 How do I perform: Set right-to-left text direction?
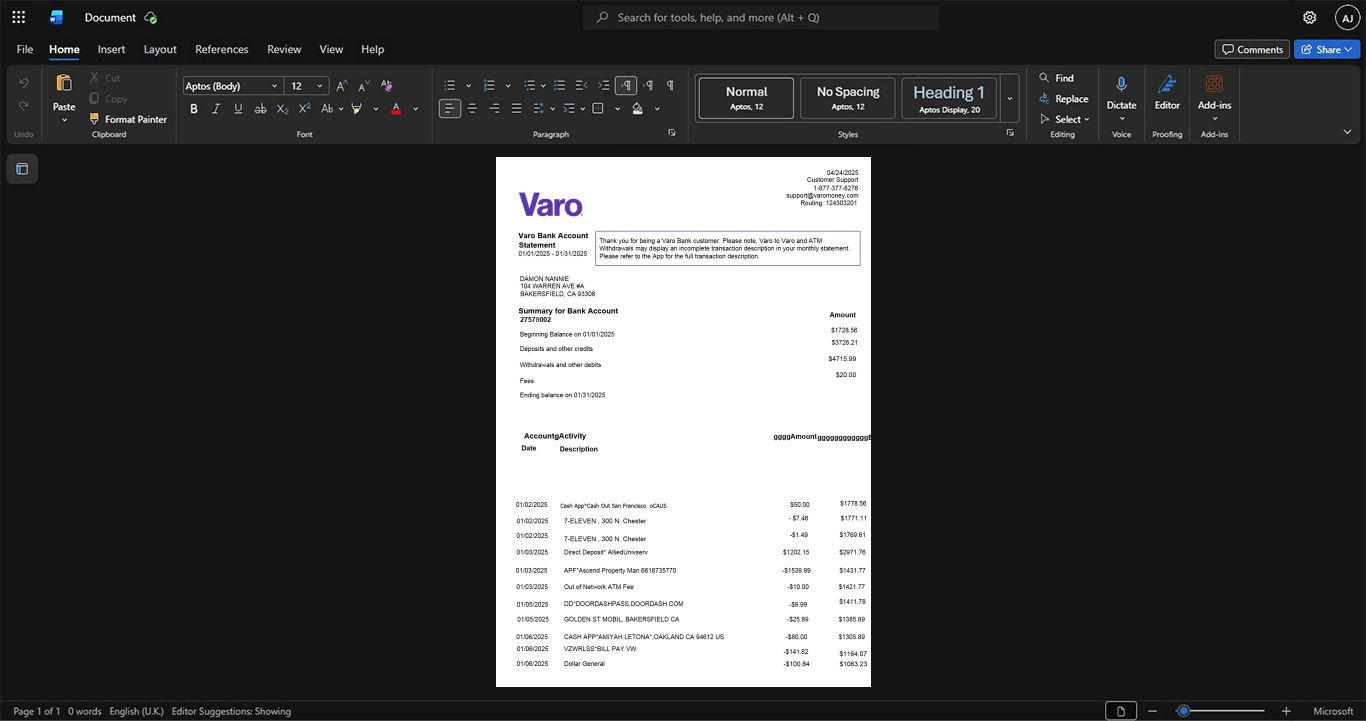coord(648,85)
